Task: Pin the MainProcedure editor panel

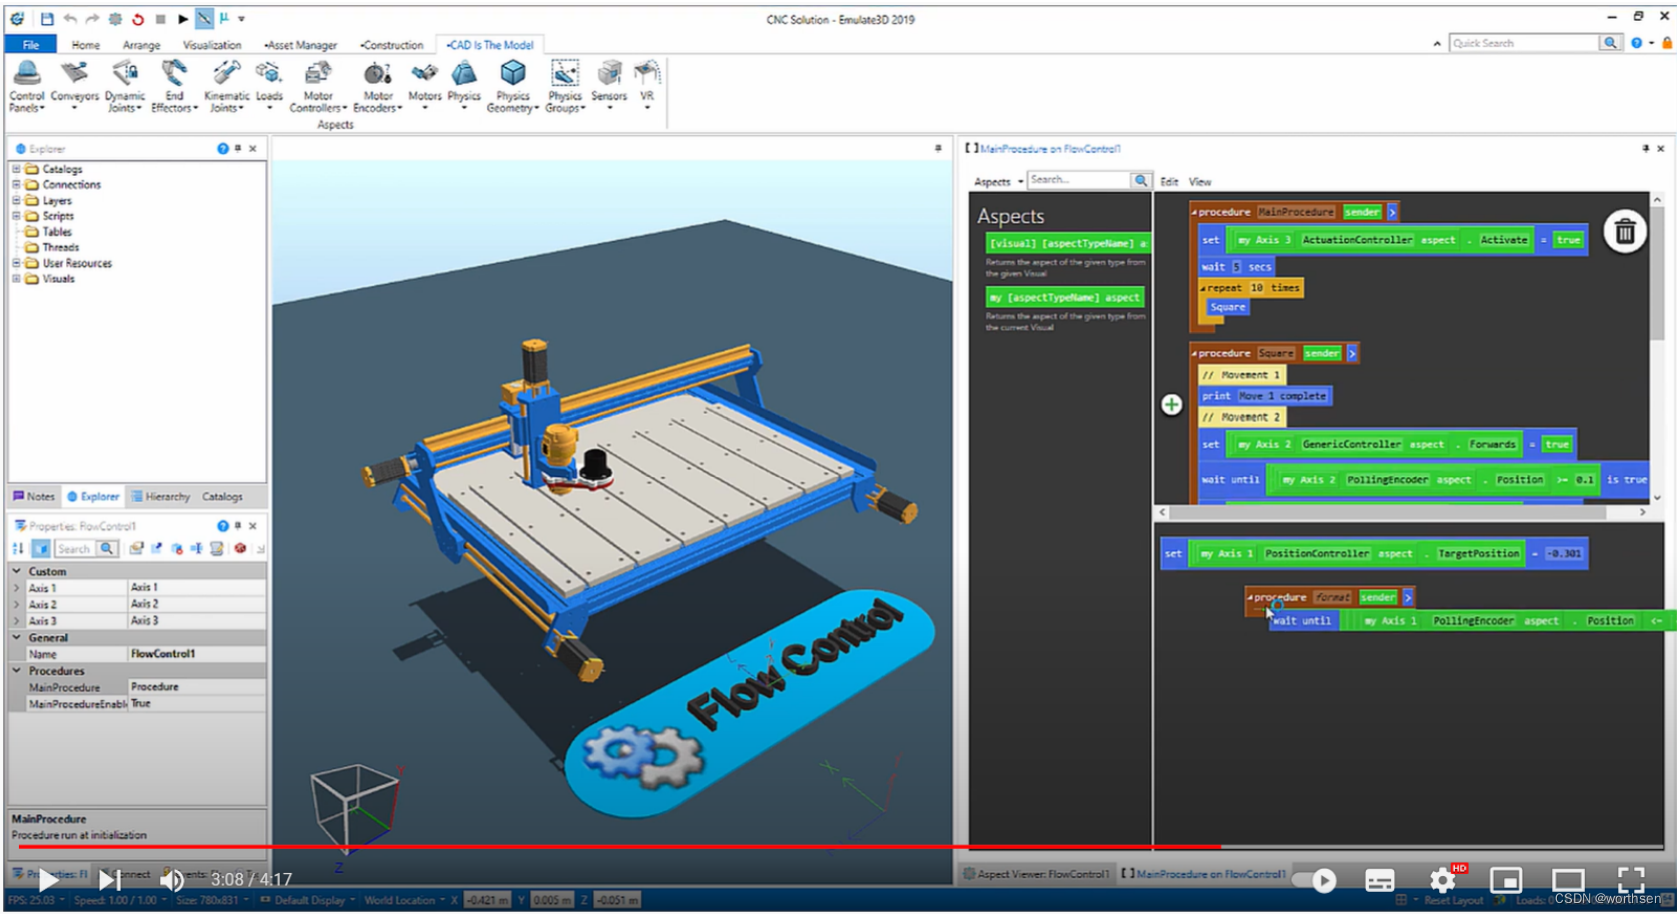Action: tap(1645, 148)
